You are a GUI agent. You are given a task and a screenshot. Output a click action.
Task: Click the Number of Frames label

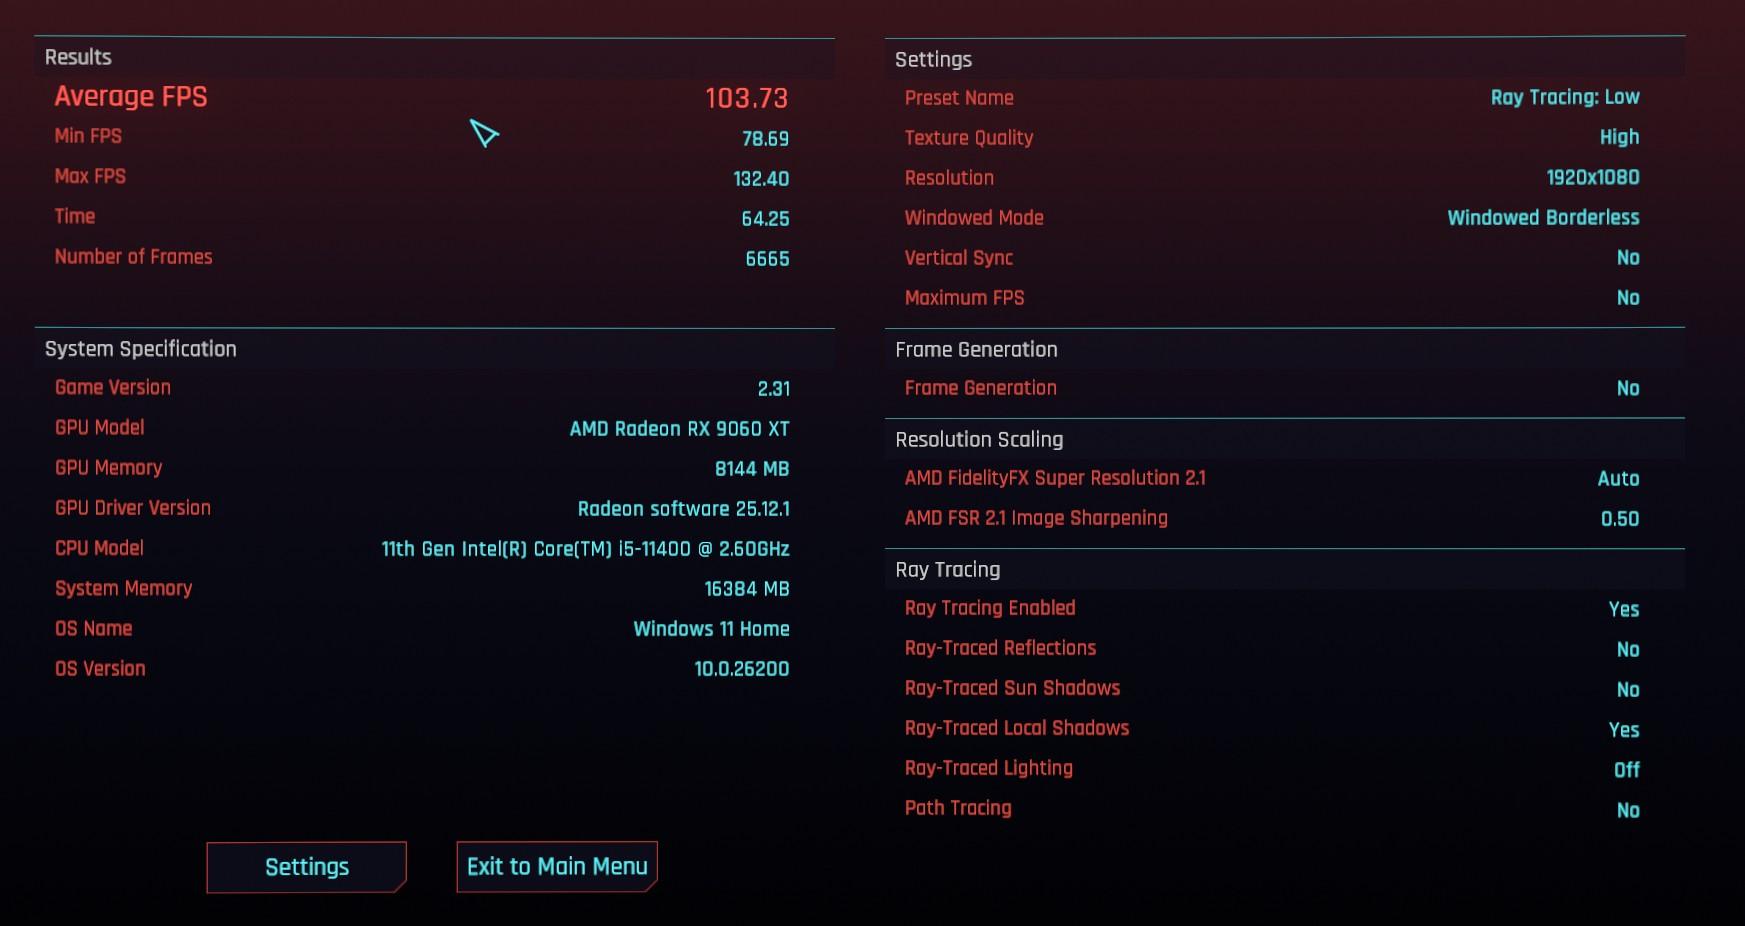tap(133, 257)
